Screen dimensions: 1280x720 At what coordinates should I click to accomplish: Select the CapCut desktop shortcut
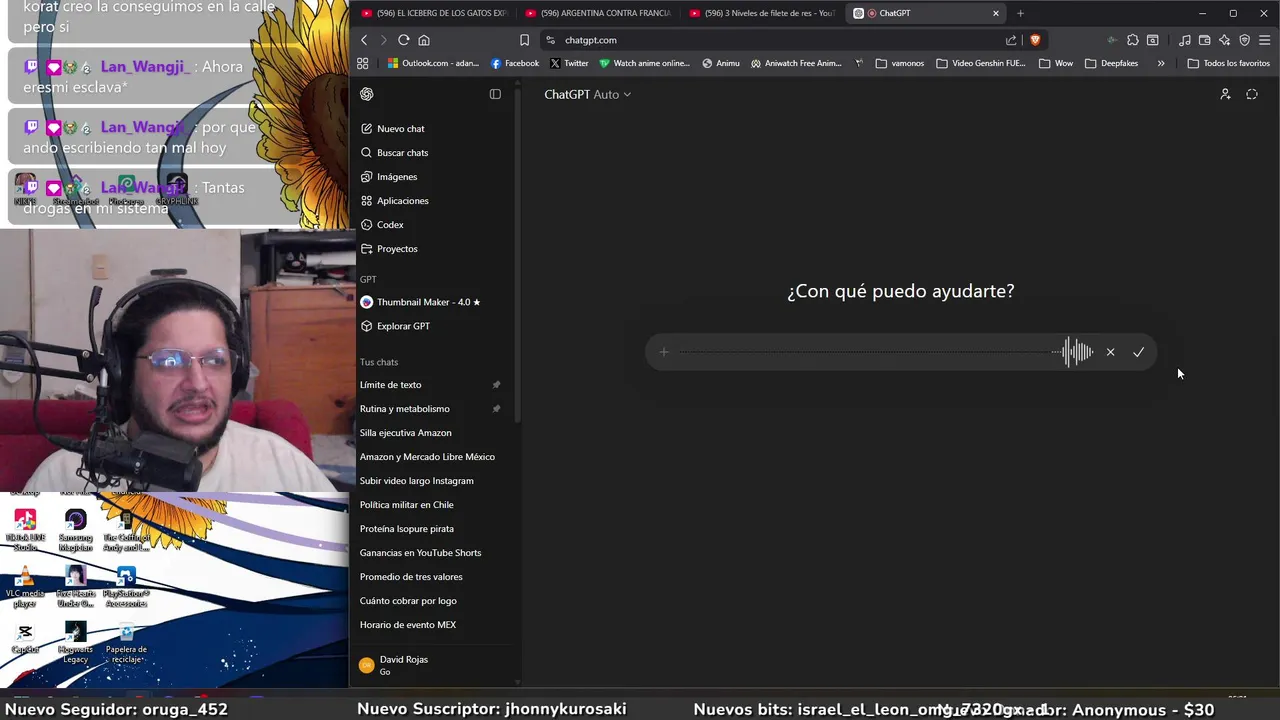pos(25,638)
